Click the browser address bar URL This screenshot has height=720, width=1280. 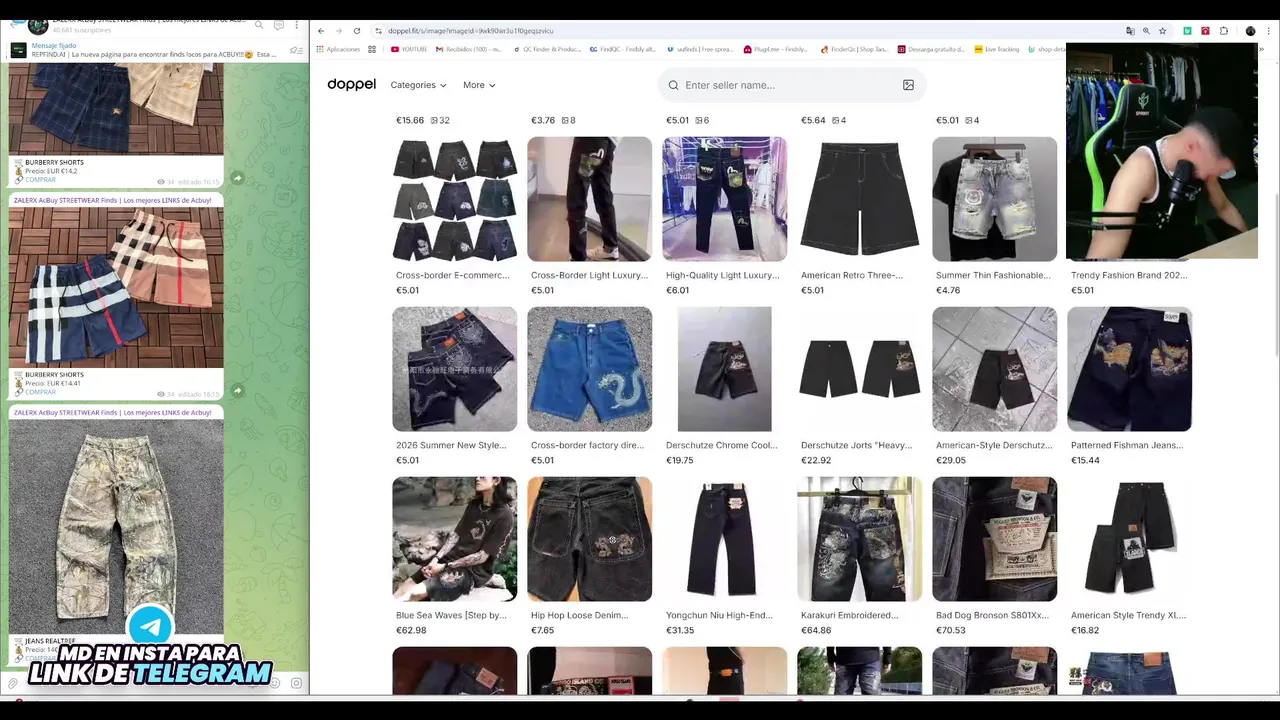tap(470, 31)
